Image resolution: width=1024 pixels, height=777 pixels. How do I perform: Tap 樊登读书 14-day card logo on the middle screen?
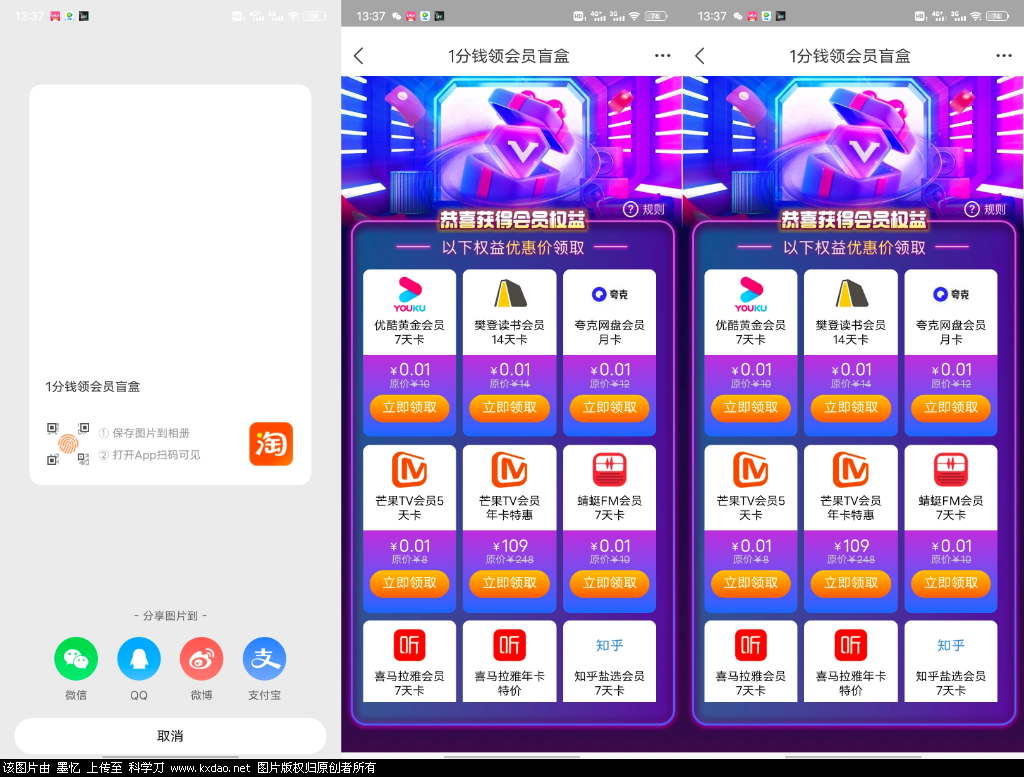click(509, 294)
